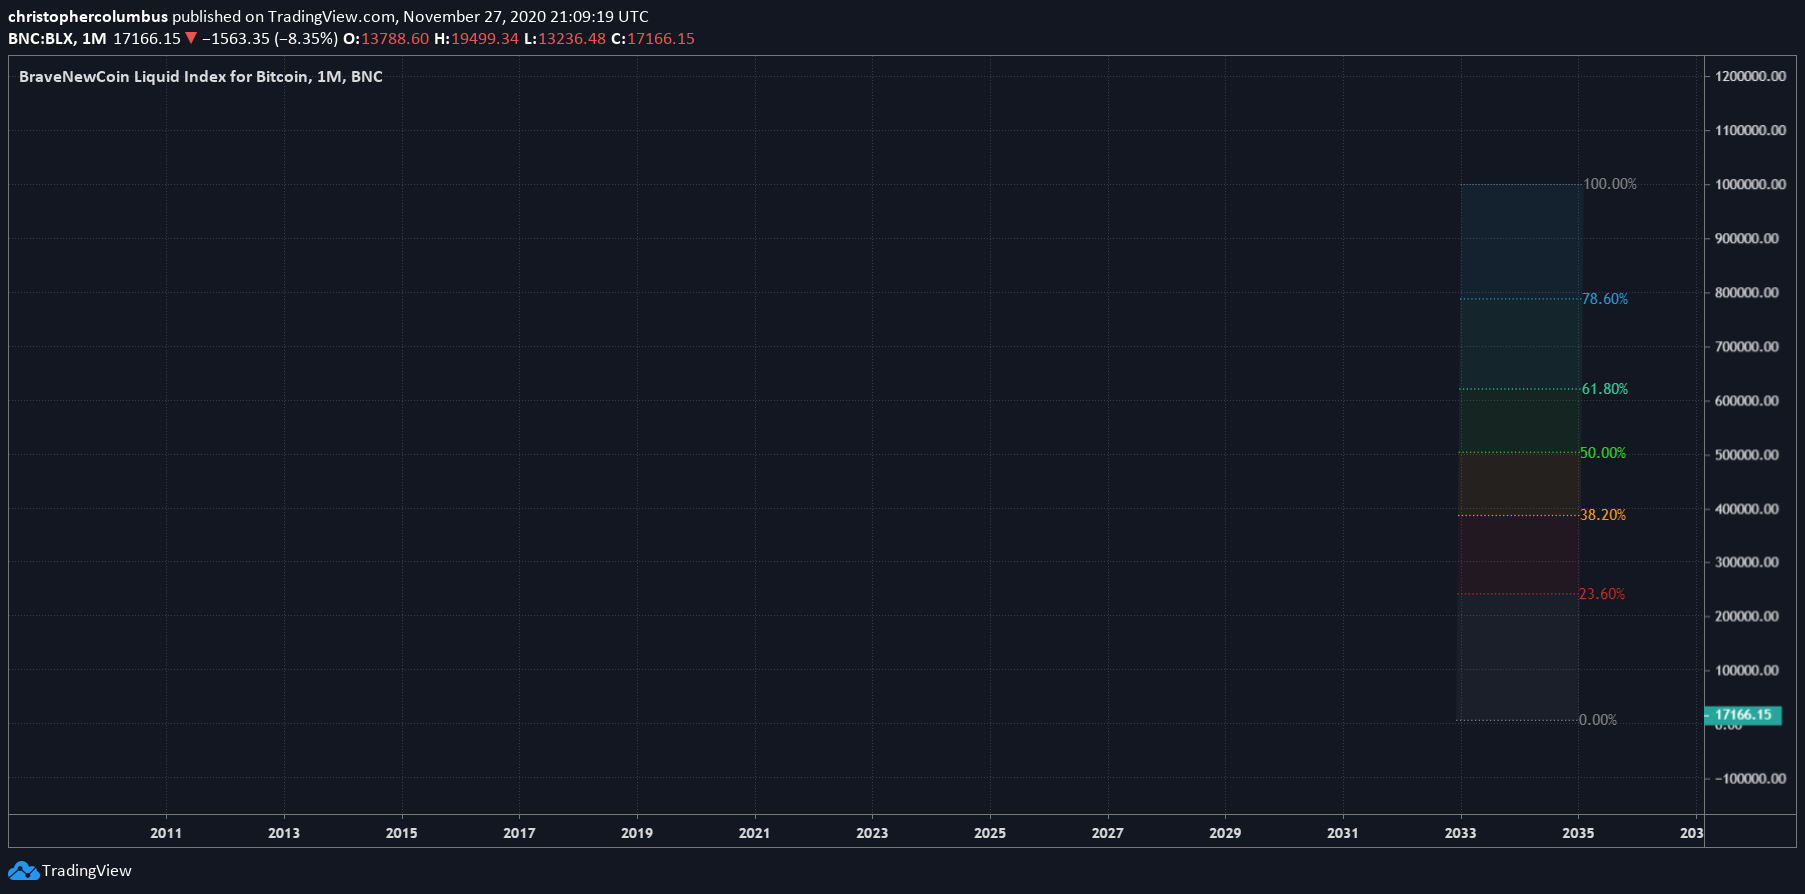Screen dimensions: 1805x894
Task: Click the green zone between 50.00% and 61.80%
Action: tap(1520, 421)
